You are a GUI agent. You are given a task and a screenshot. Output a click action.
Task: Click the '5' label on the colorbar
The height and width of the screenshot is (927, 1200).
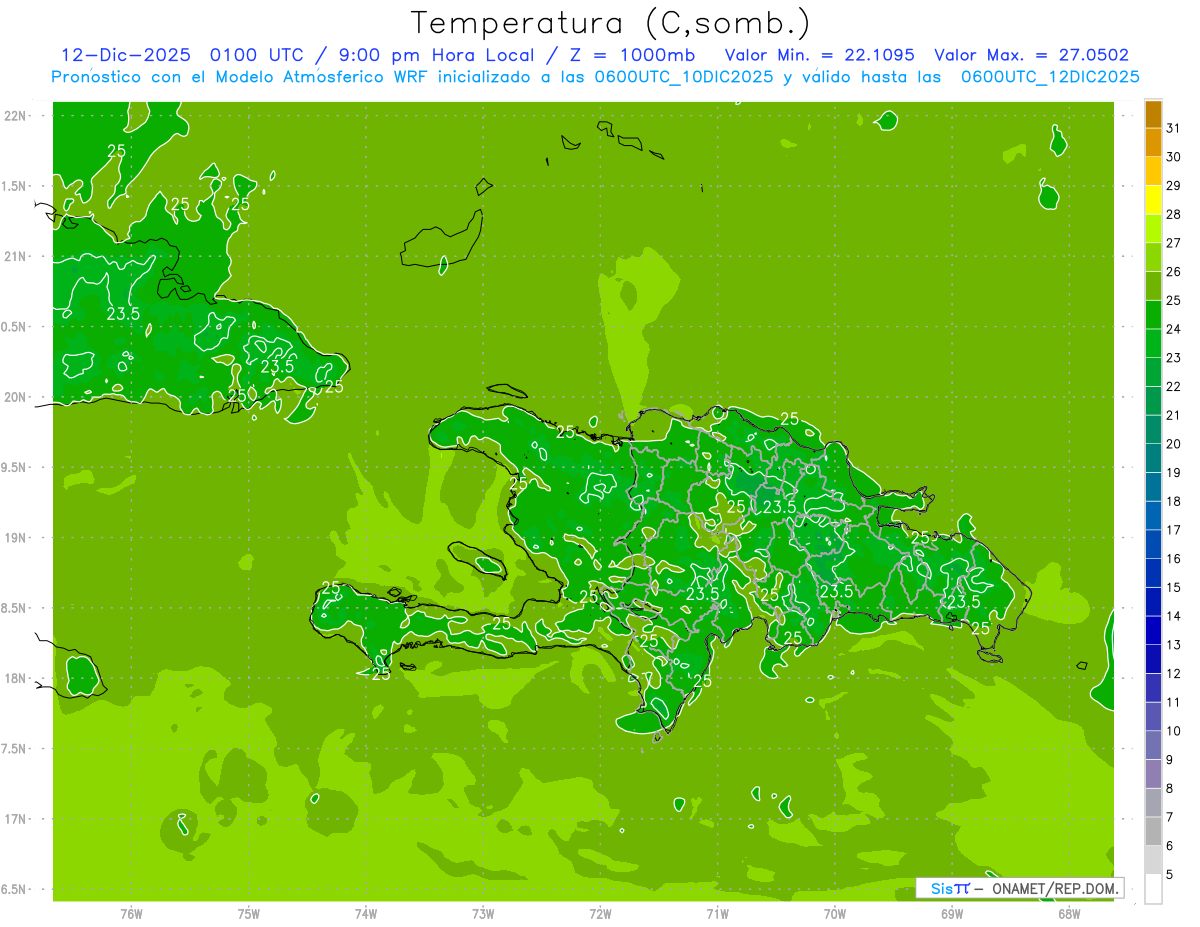(1171, 875)
